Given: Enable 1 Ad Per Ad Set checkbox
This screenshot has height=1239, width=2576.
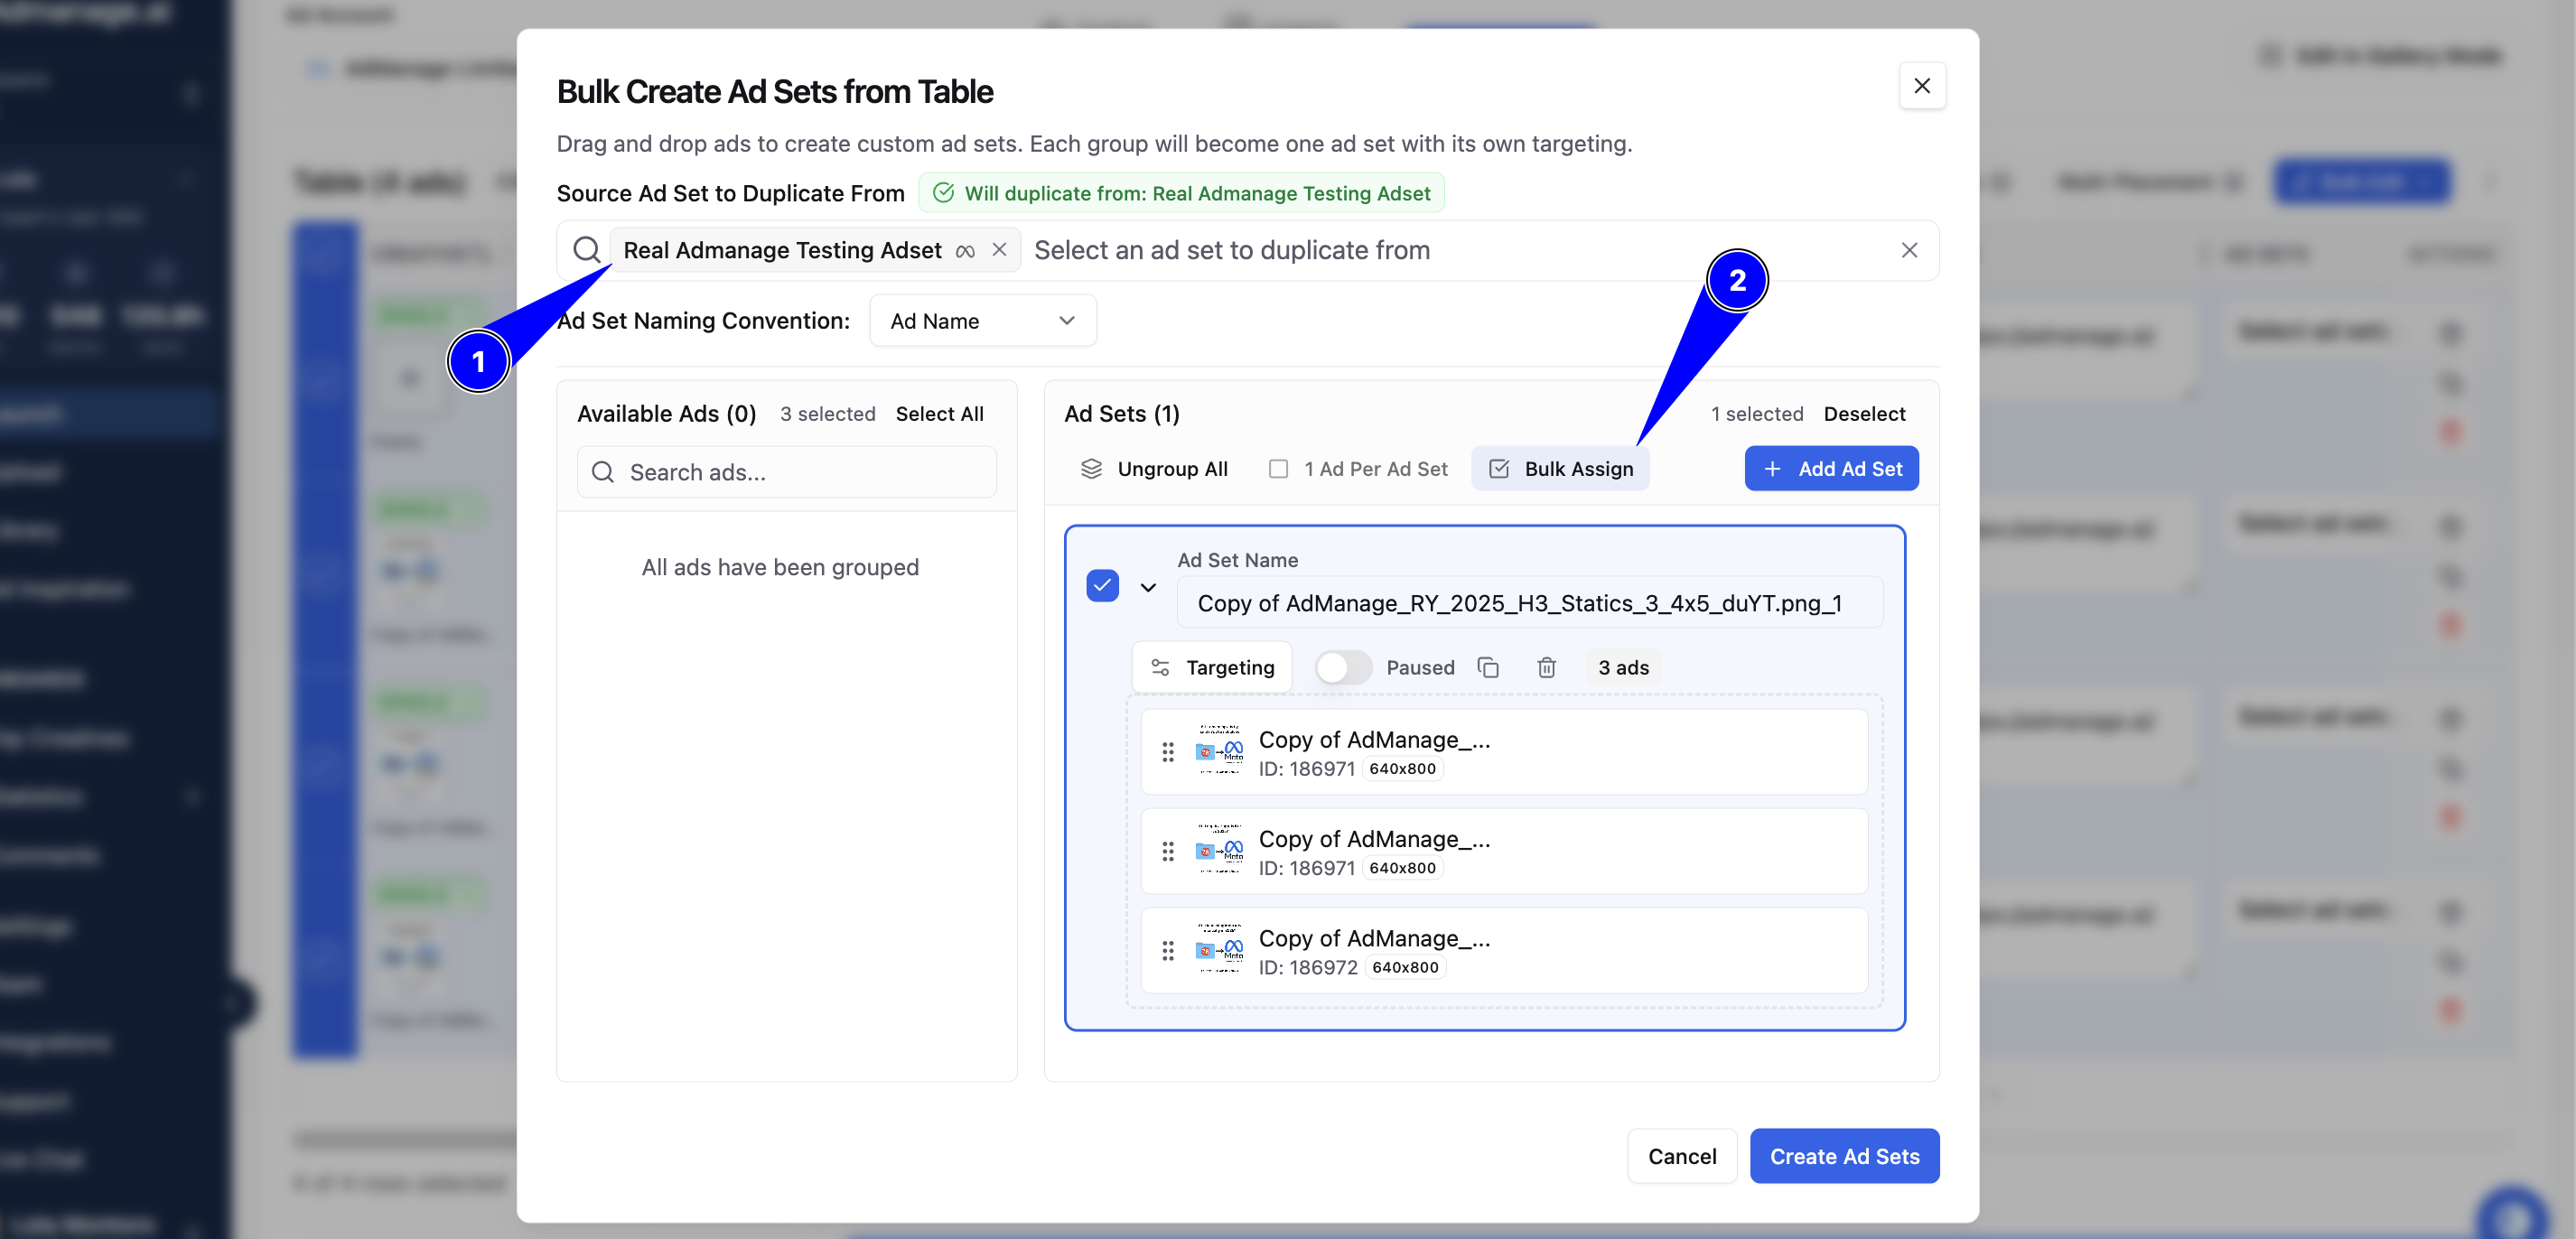Looking at the screenshot, I should 1278,469.
